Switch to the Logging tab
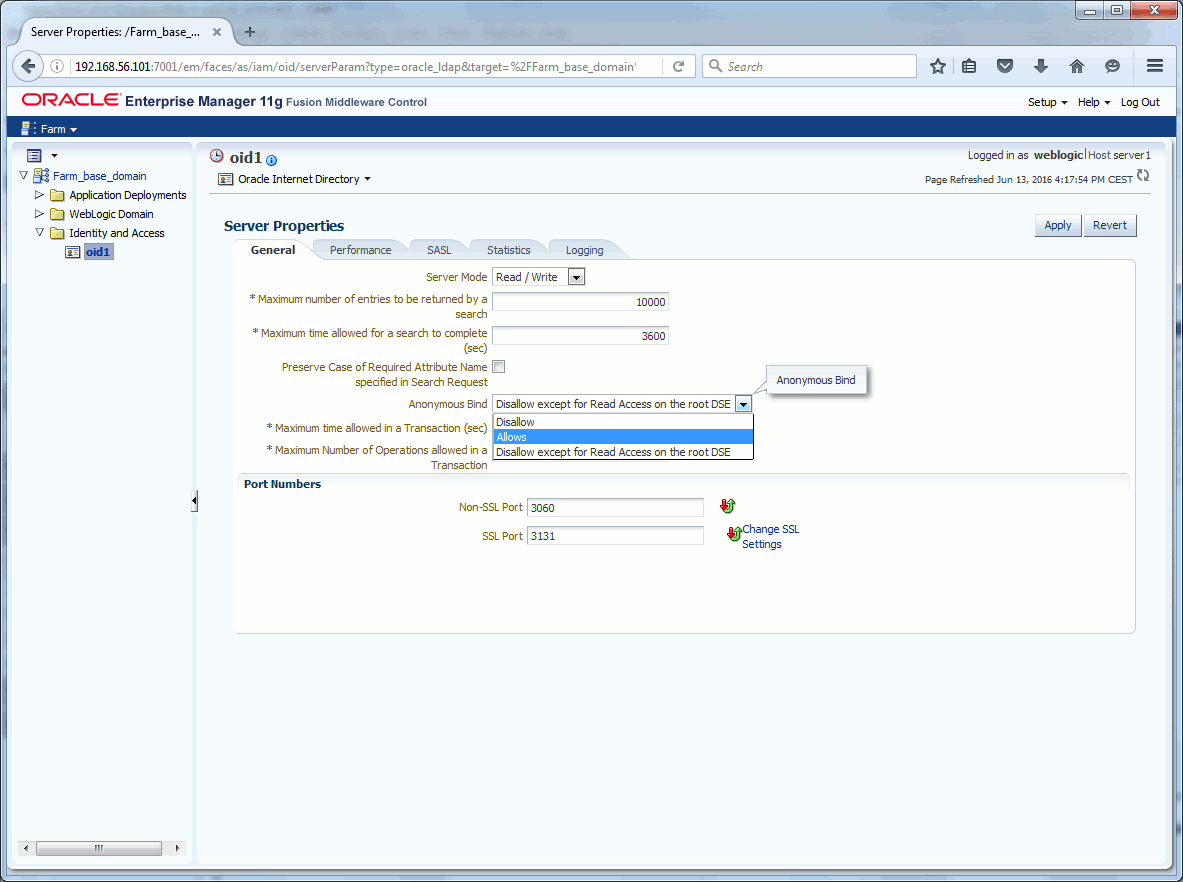 click(585, 250)
